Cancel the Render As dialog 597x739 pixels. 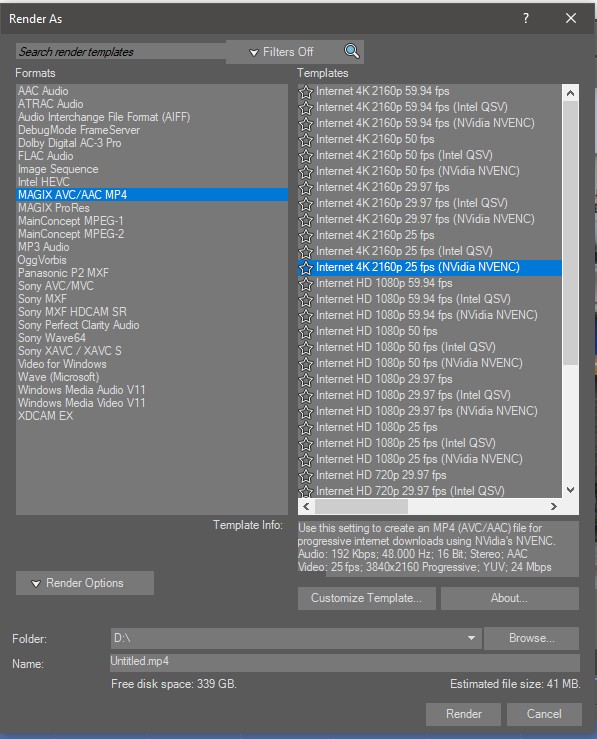coord(544,714)
